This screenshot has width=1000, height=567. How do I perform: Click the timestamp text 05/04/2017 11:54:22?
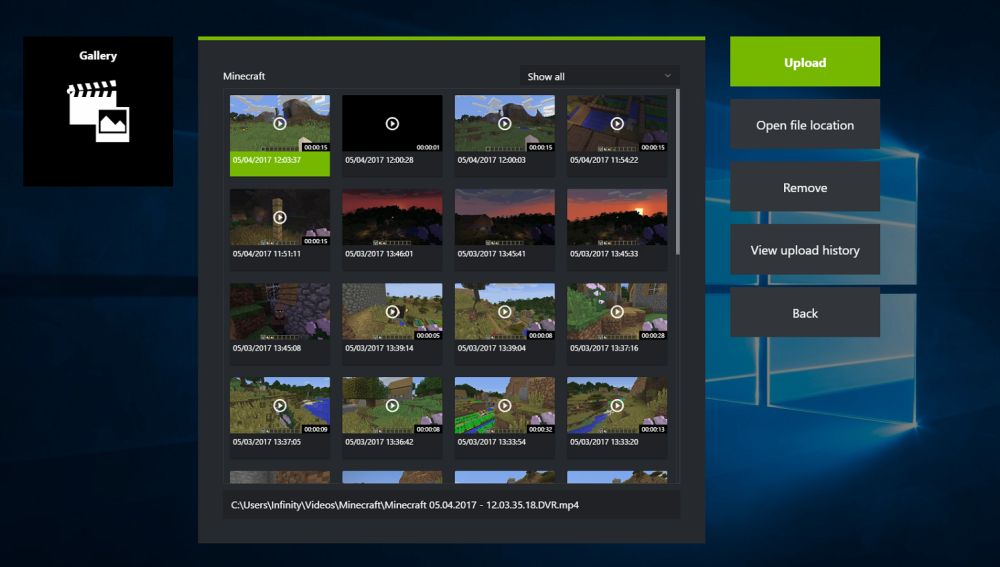point(604,160)
